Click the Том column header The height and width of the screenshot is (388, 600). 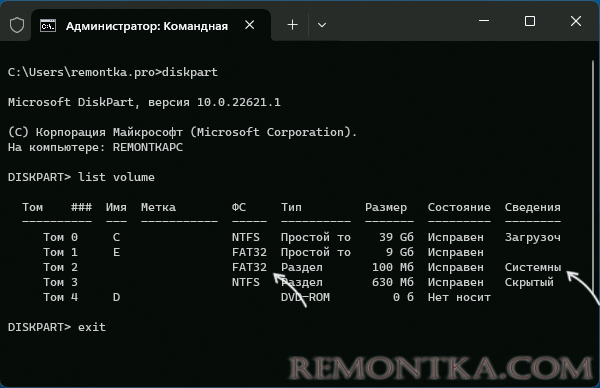[33, 207]
